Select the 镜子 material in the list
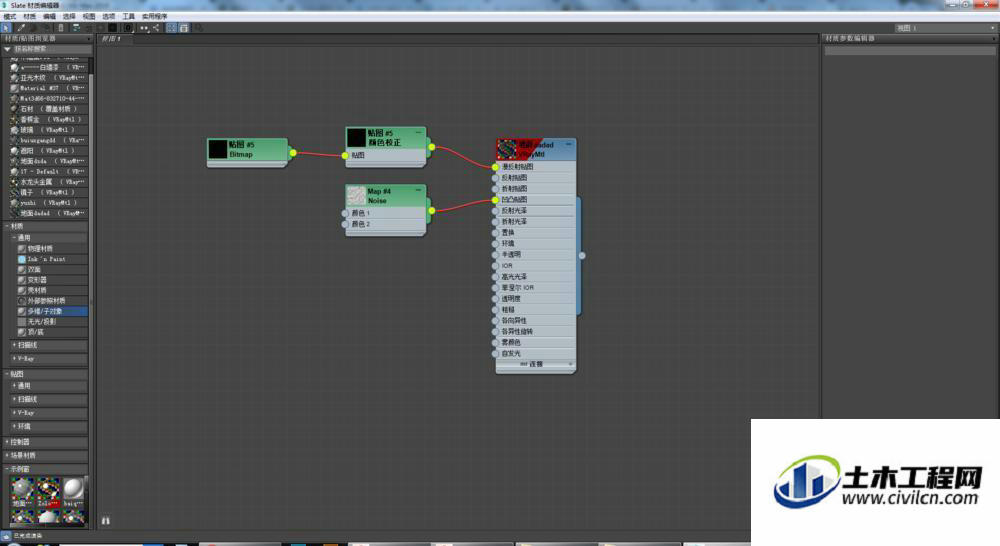 tap(48, 192)
